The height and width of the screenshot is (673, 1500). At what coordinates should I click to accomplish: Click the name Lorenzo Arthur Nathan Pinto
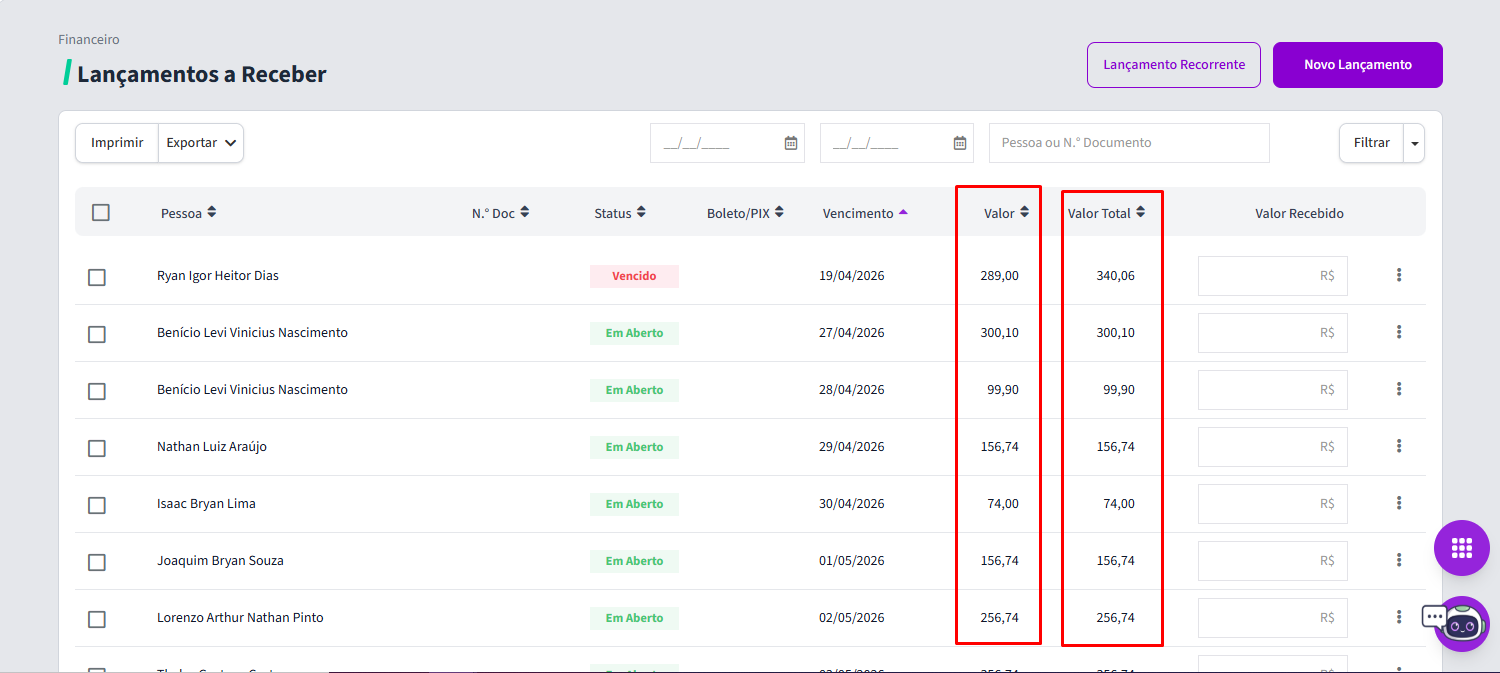(x=240, y=618)
